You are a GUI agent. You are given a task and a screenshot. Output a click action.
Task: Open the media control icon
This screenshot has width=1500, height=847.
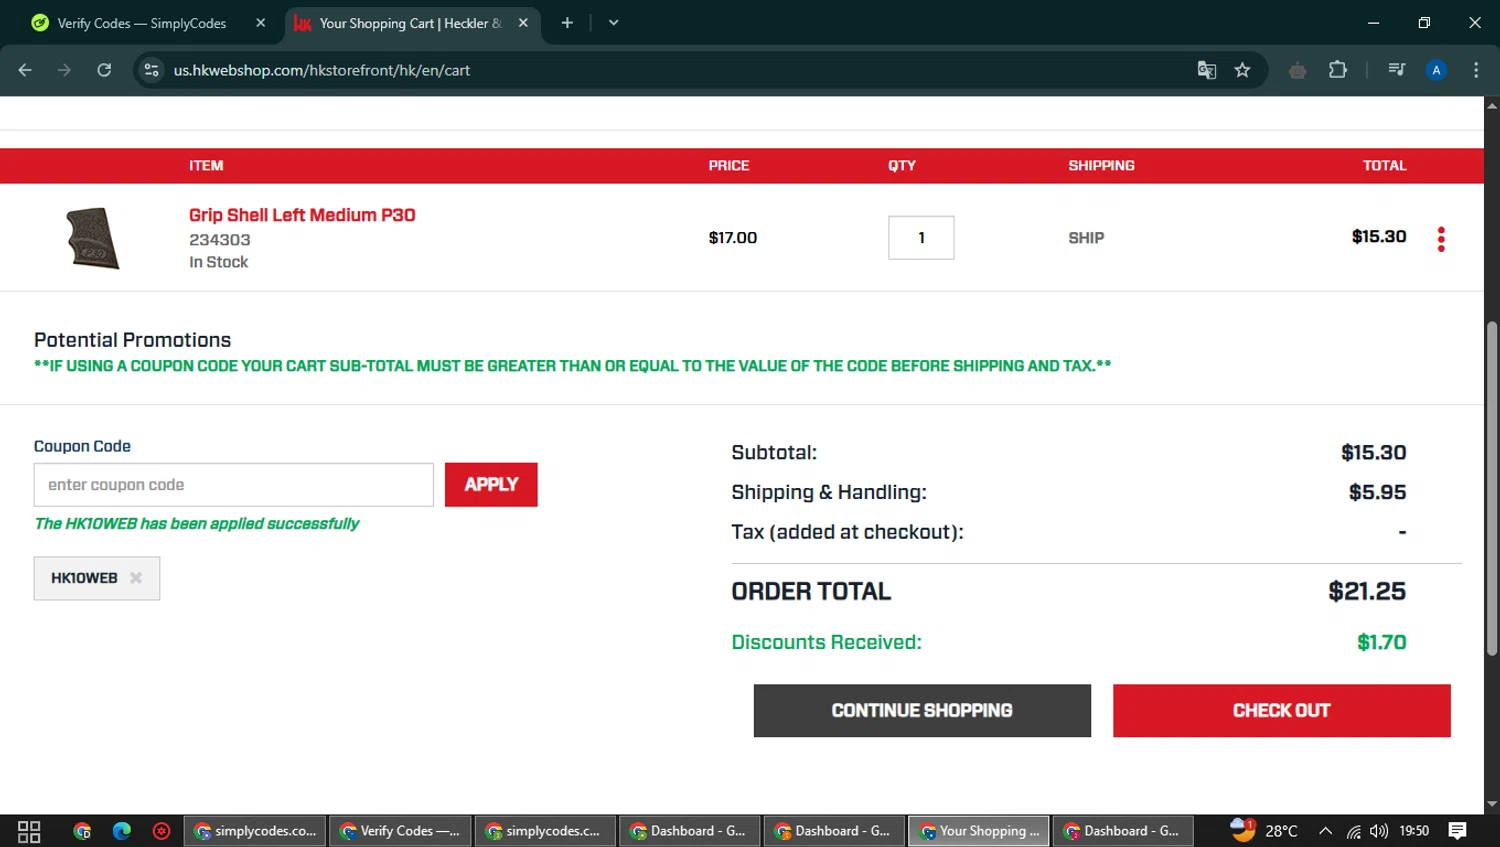(x=1396, y=70)
